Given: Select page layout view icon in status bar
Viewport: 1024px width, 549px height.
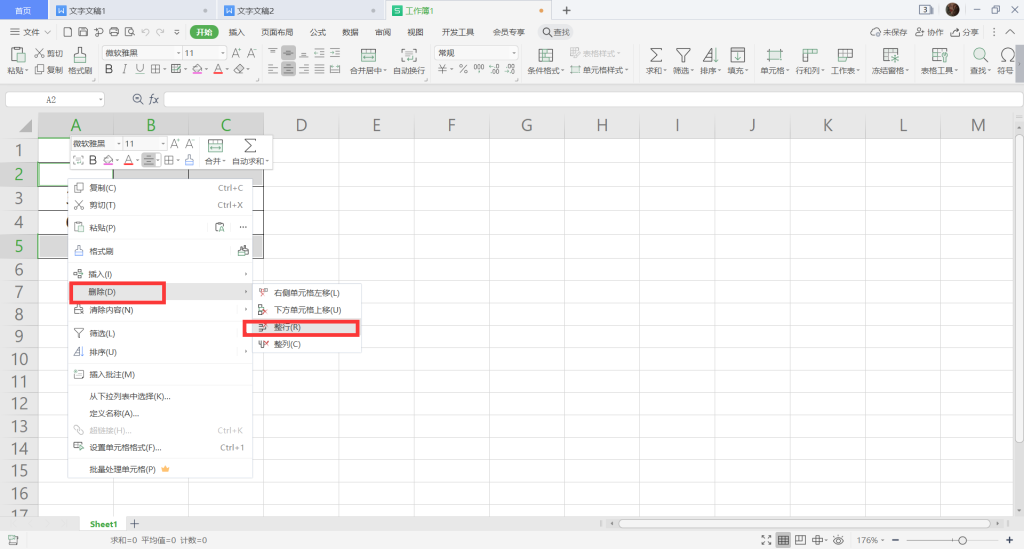Looking at the screenshot, I should (800, 541).
